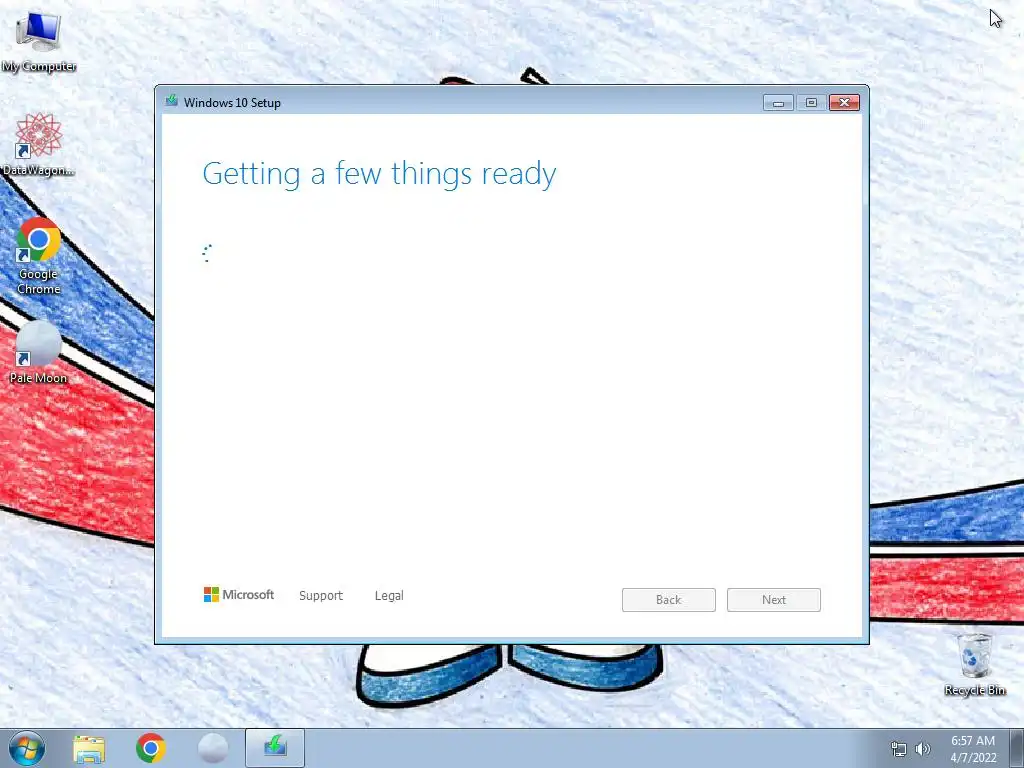Maximize the Windows 10 Setup window
Screen dimensions: 1024x768
(x=811, y=103)
